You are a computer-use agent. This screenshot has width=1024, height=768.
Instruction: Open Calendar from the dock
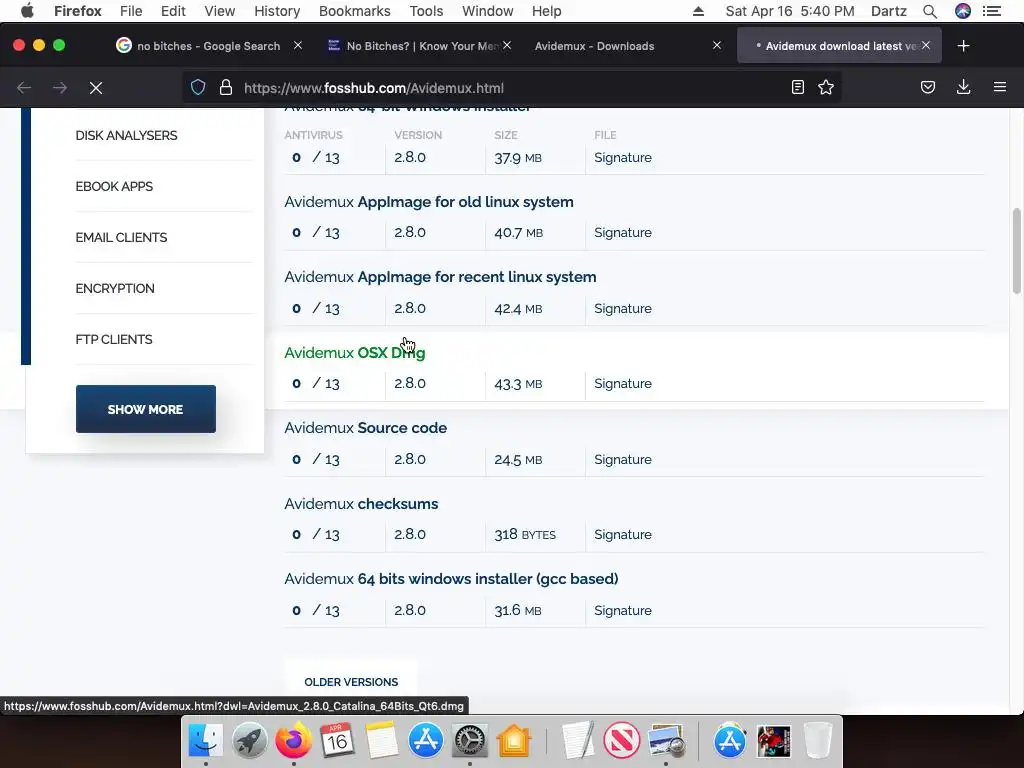337,740
